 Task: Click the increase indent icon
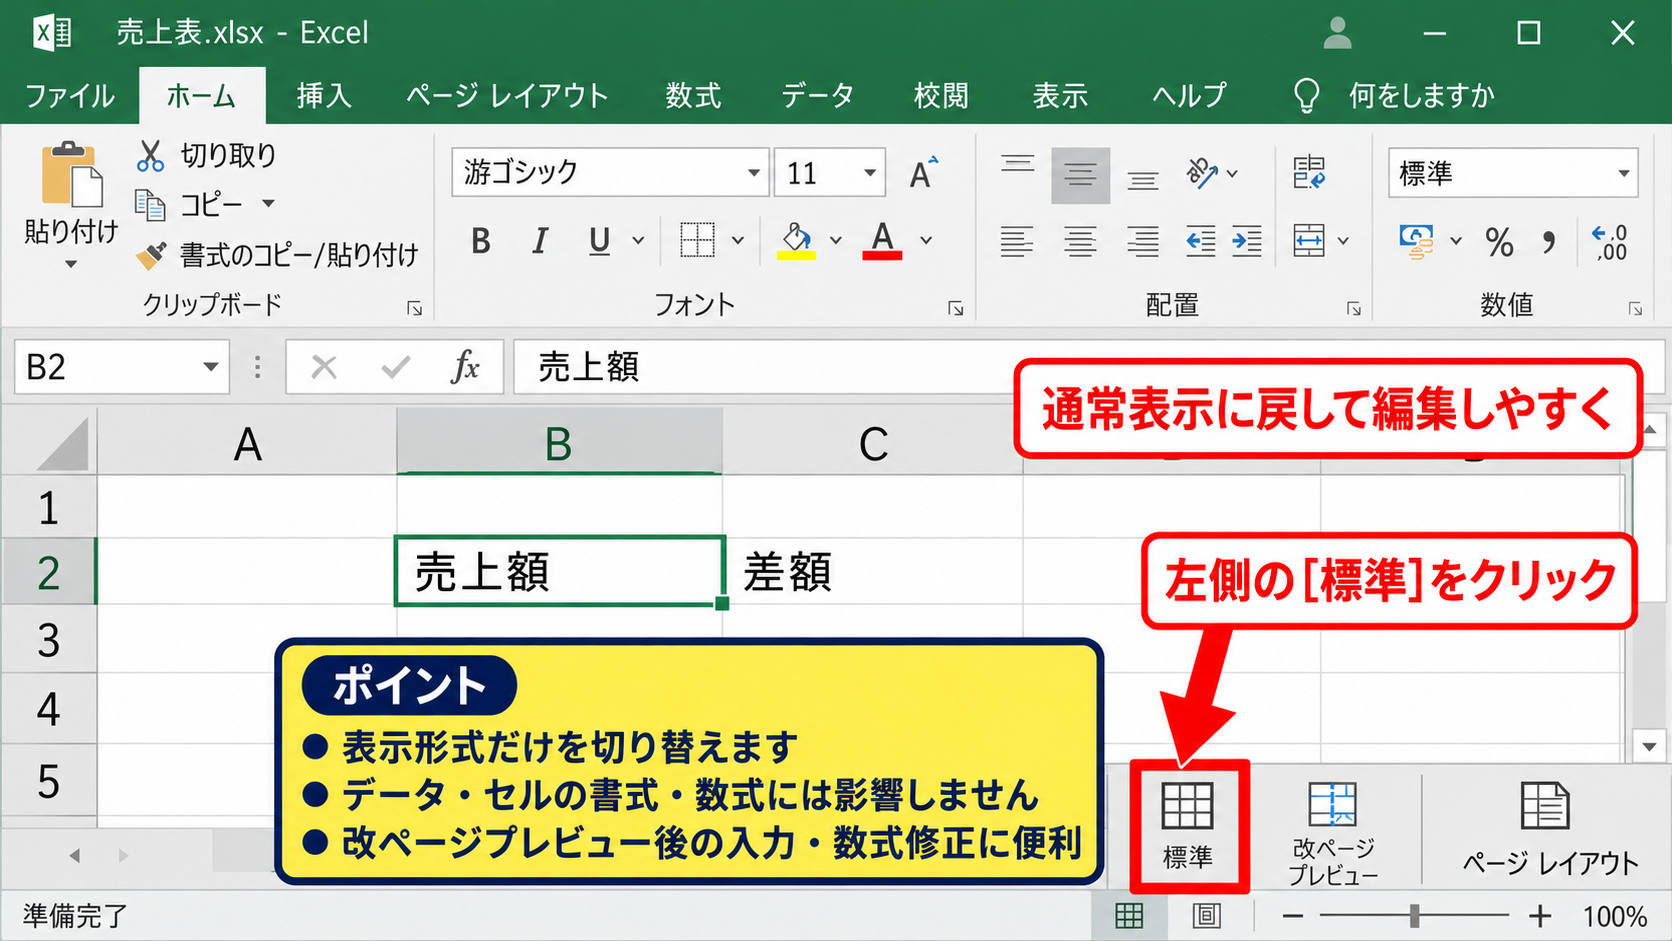[1247, 241]
